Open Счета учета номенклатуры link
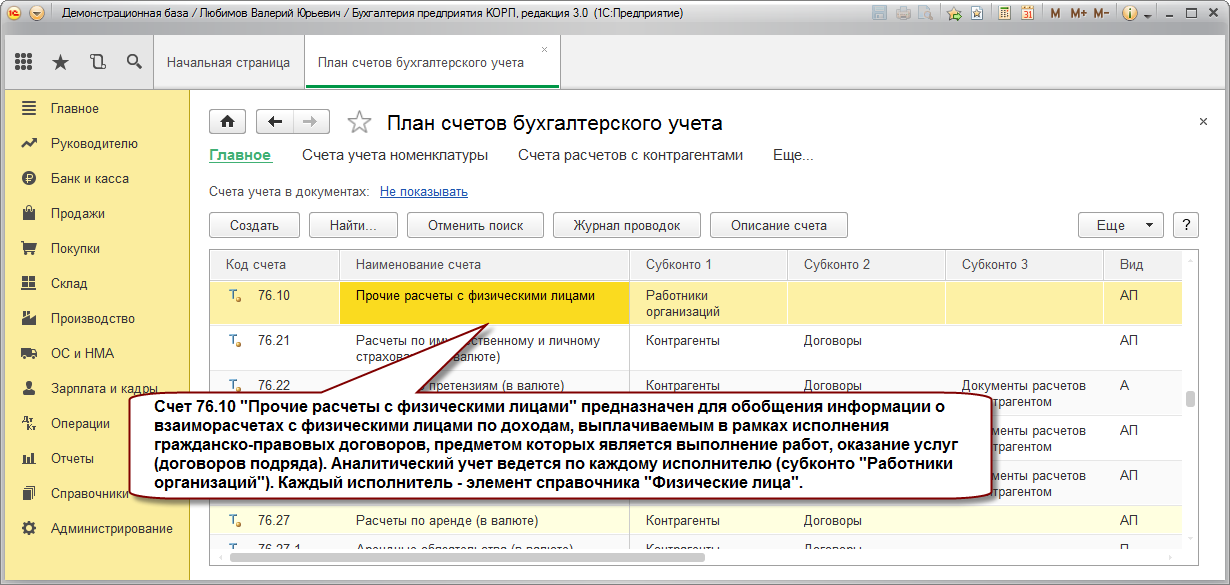This screenshot has width=1230, height=585. (395, 155)
